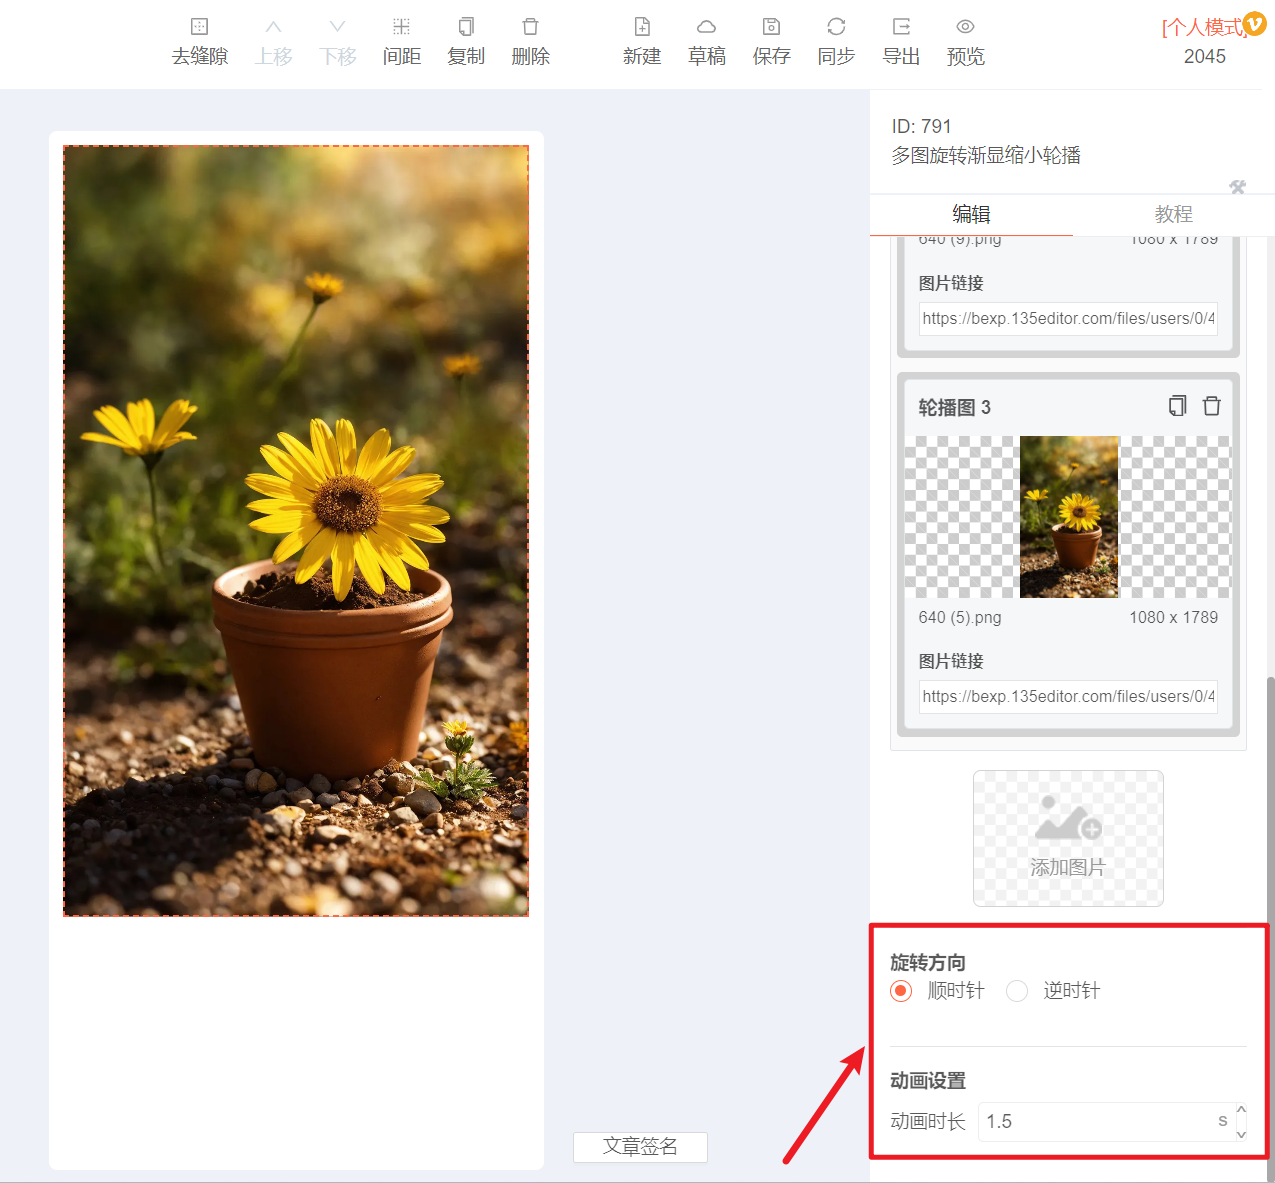Duplicate 轮播图 3 with its copy icon

coord(1178,406)
